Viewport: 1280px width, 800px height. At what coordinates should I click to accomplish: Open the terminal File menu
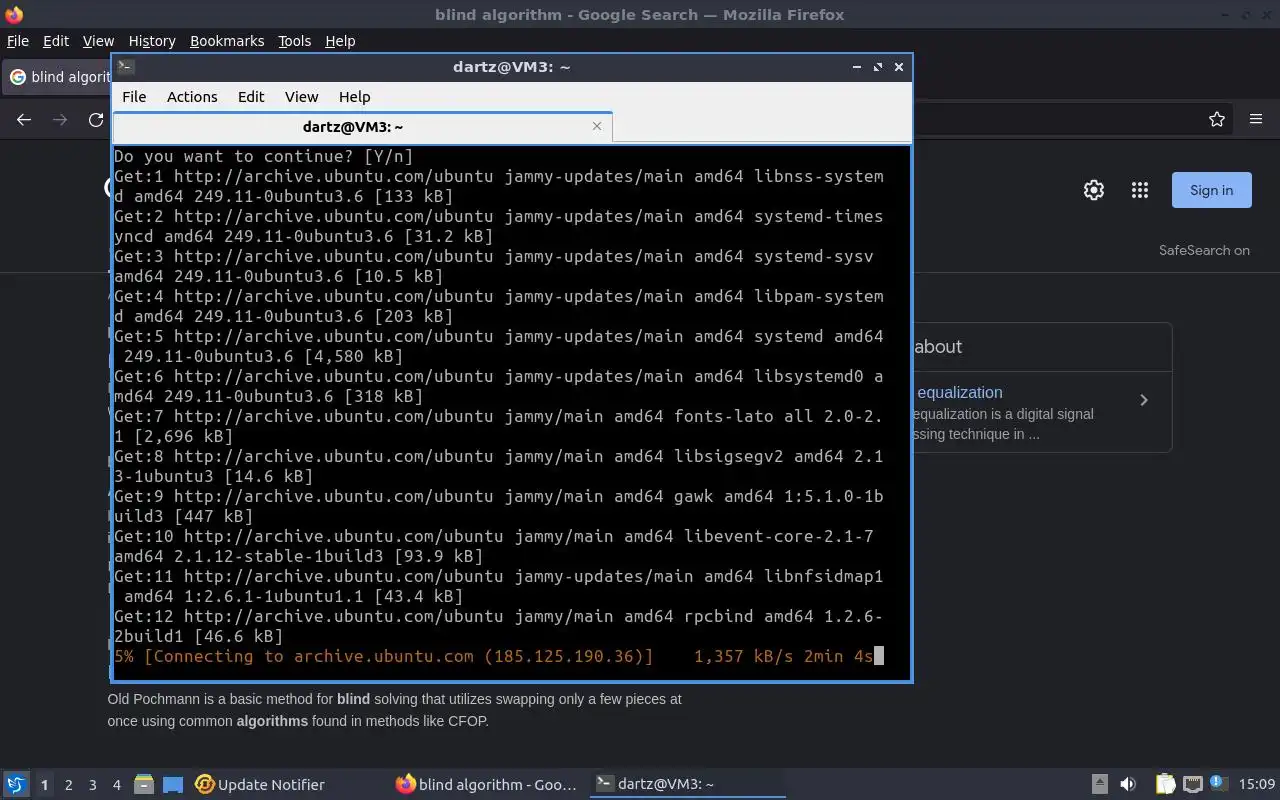[x=134, y=97]
